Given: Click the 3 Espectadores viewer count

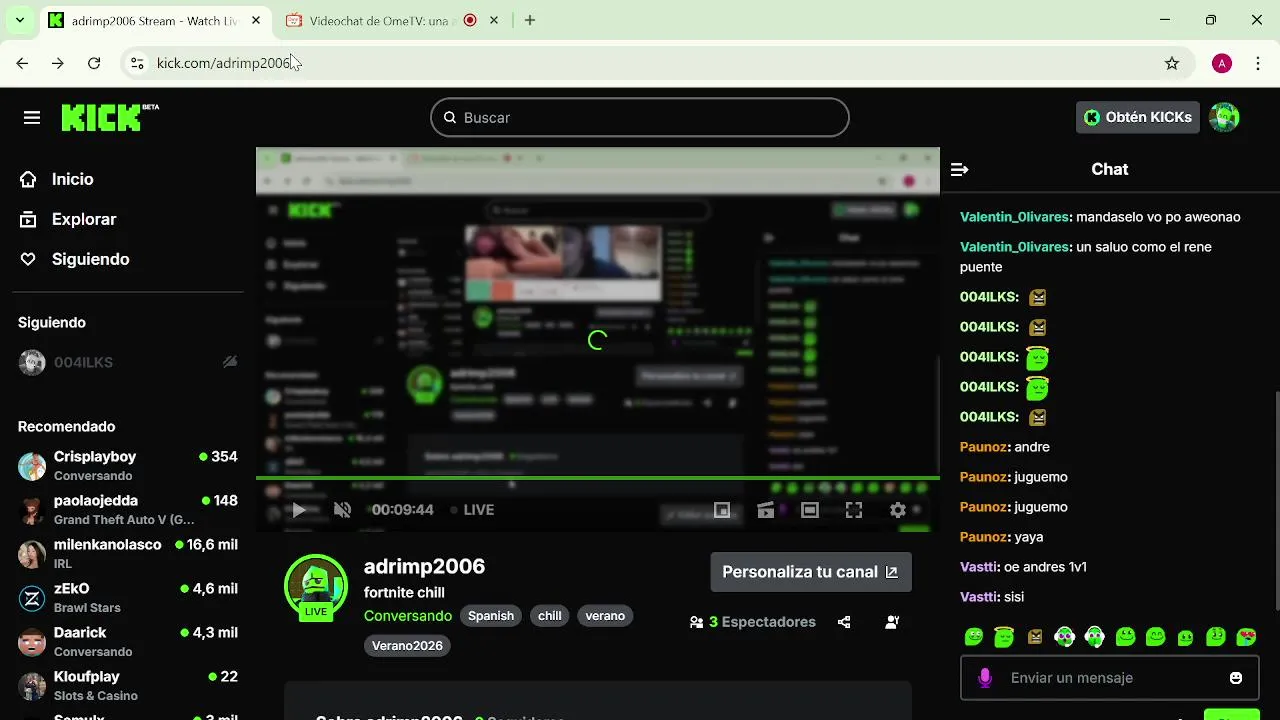Looking at the screenshot, I should [x=753, y=622].
